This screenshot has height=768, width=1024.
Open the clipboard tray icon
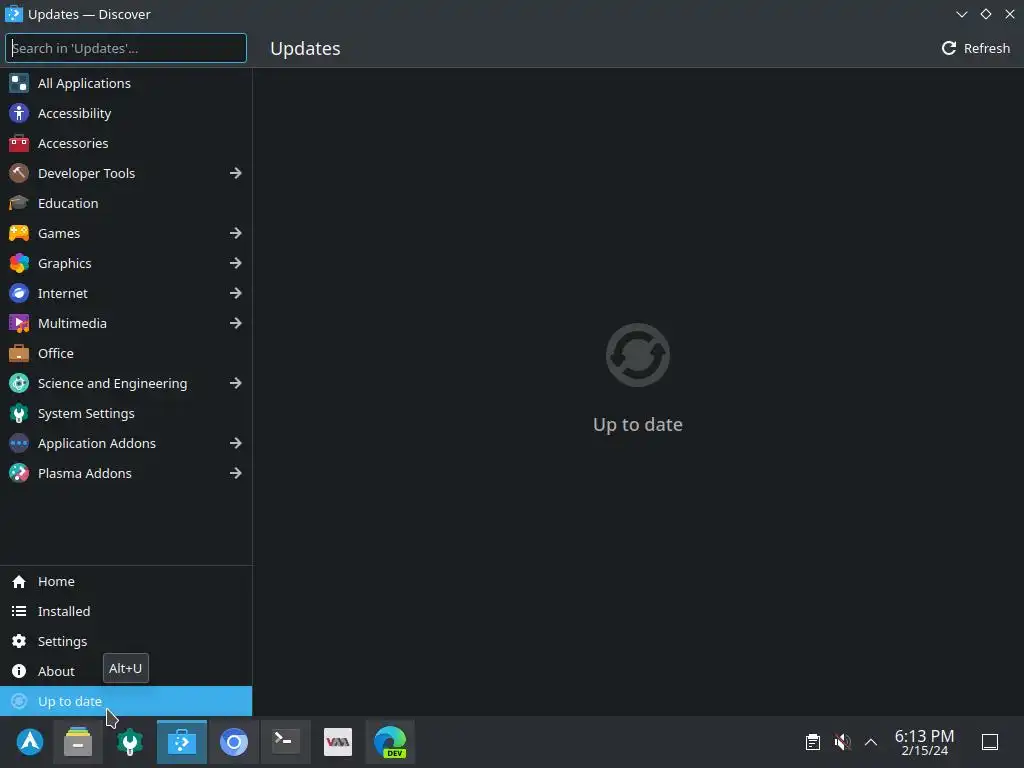coord(812,742)
